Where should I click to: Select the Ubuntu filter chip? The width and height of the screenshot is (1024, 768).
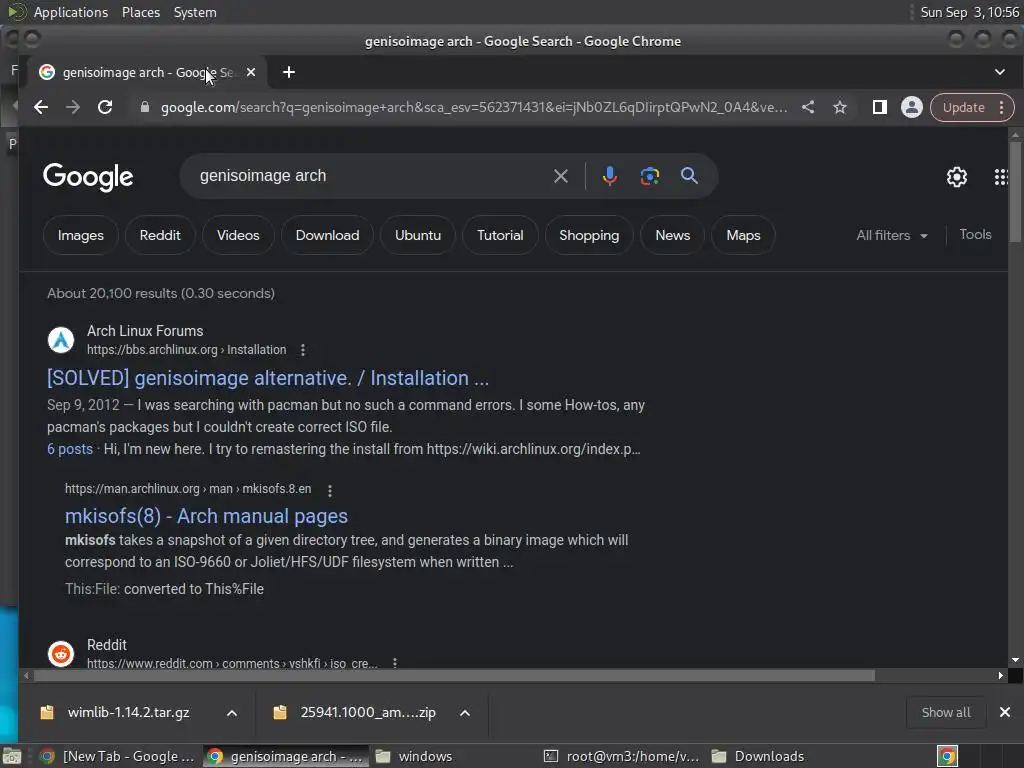(x=418, y=235)
